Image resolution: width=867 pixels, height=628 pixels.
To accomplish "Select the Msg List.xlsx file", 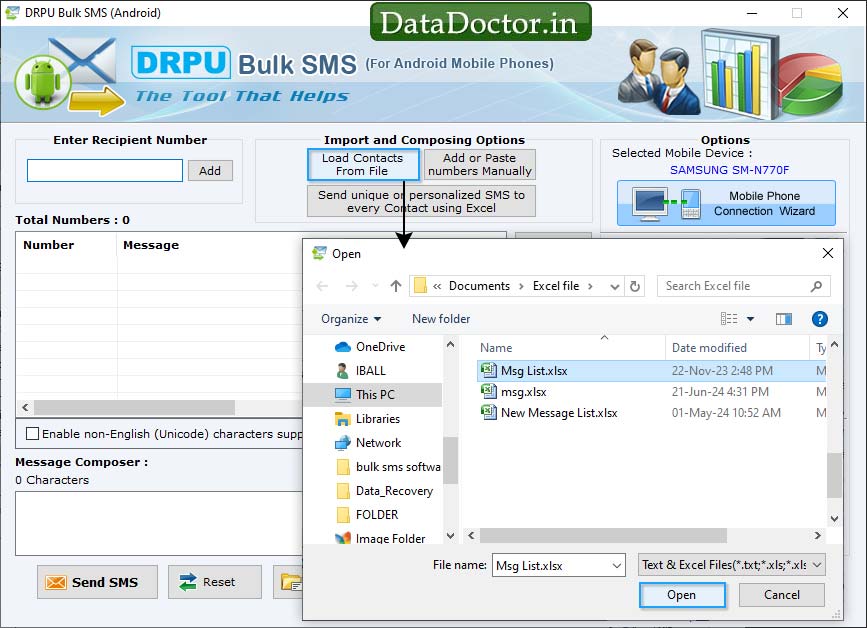I will pos(651,370).
